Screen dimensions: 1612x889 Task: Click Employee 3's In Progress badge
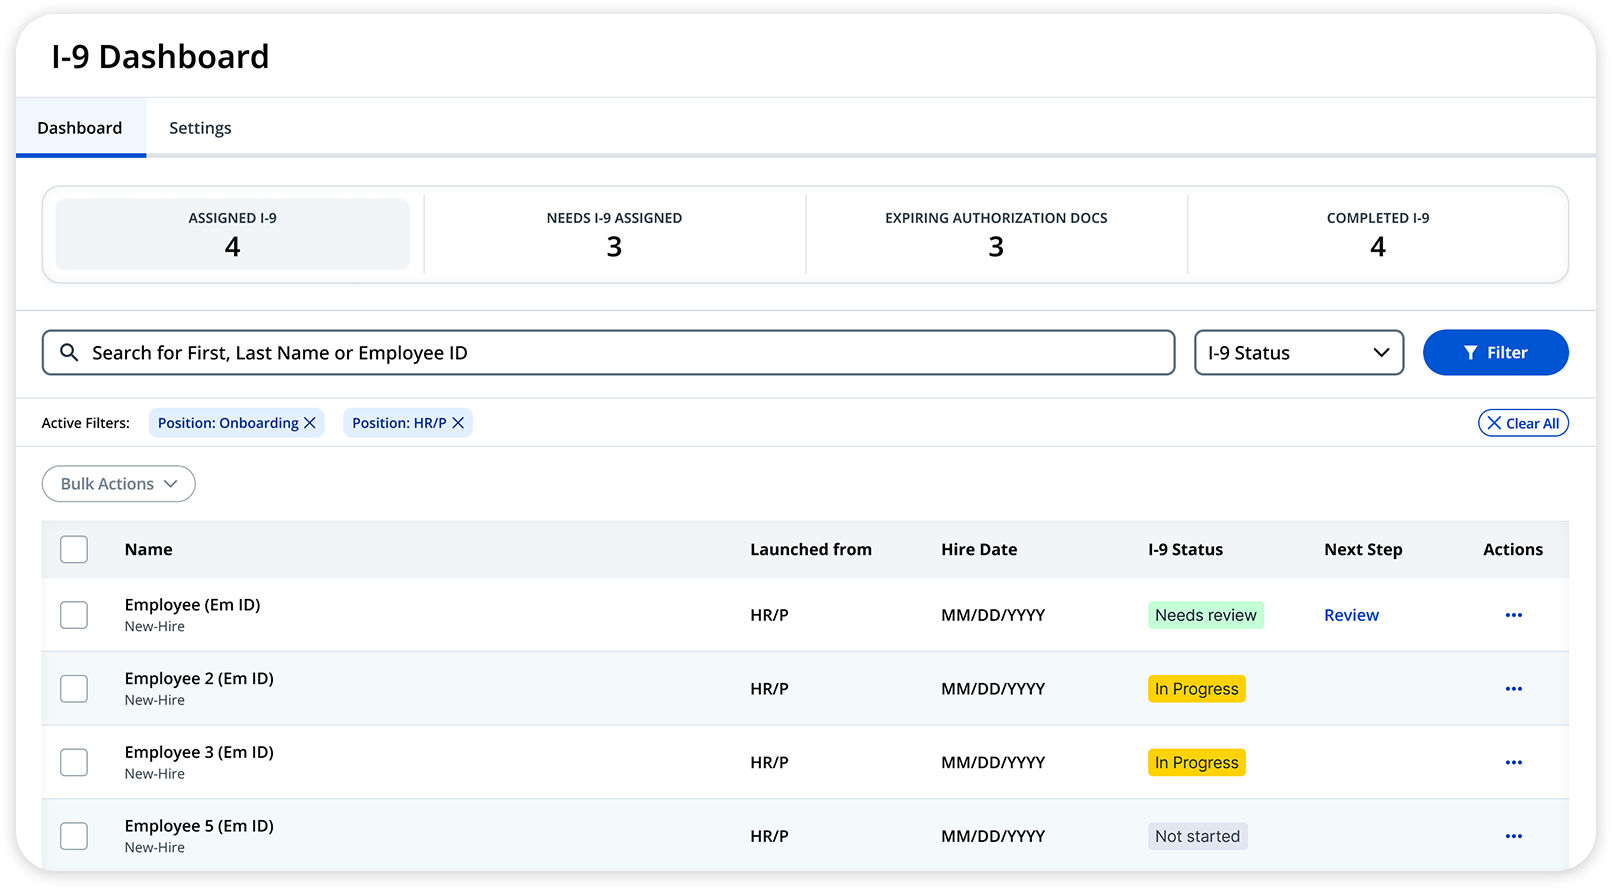(1197, 763)
